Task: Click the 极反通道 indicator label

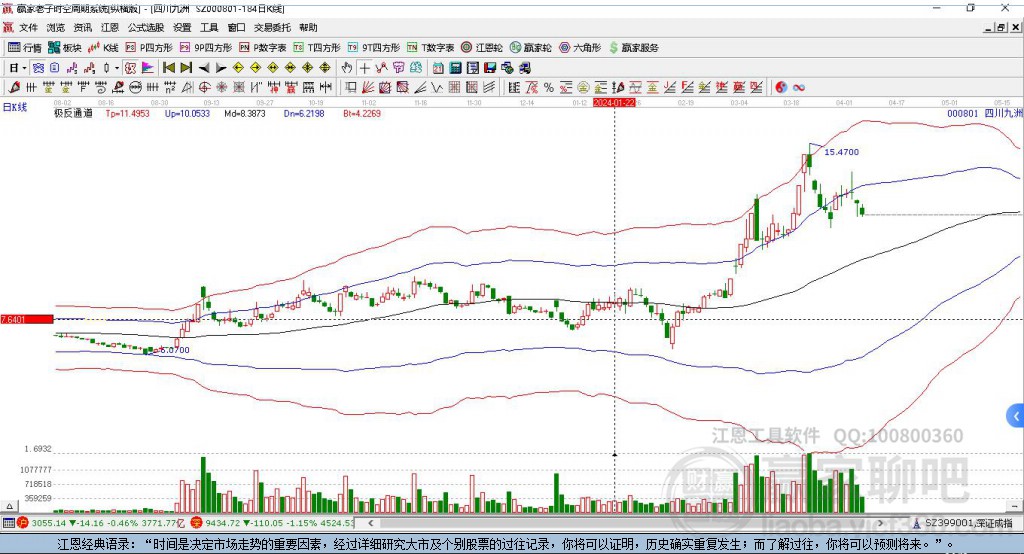Action: pyautogui.click(x=73, y=113)
